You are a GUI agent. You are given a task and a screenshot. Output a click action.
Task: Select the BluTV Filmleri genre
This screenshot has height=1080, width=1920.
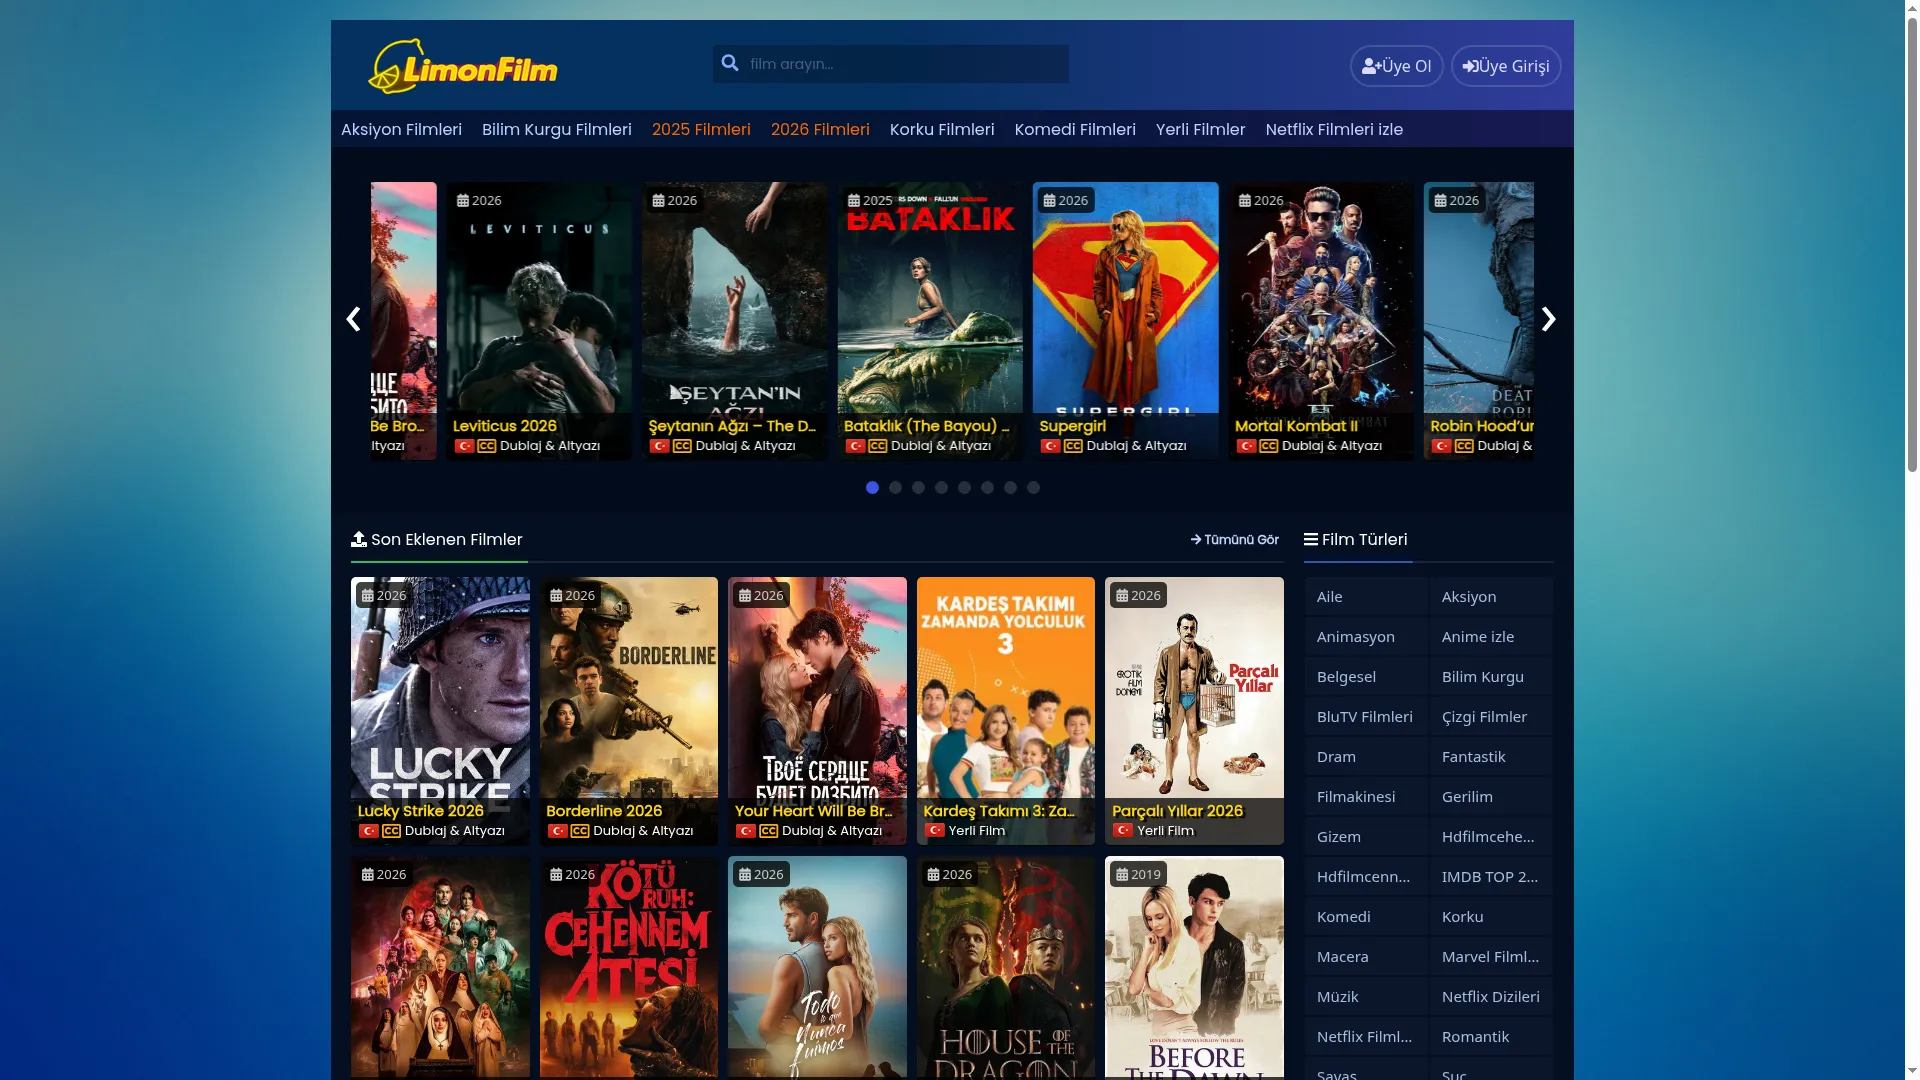(x=1366, y=716)
